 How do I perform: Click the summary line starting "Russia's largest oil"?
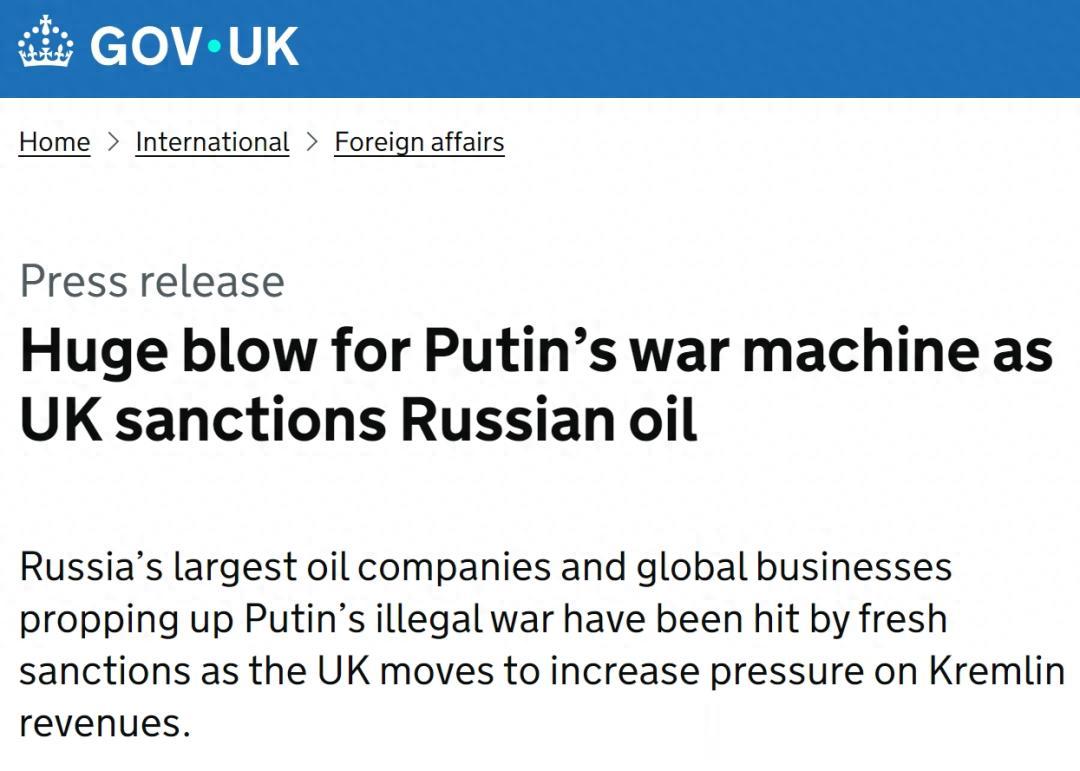pyautogui.click(x=484, y=567)
